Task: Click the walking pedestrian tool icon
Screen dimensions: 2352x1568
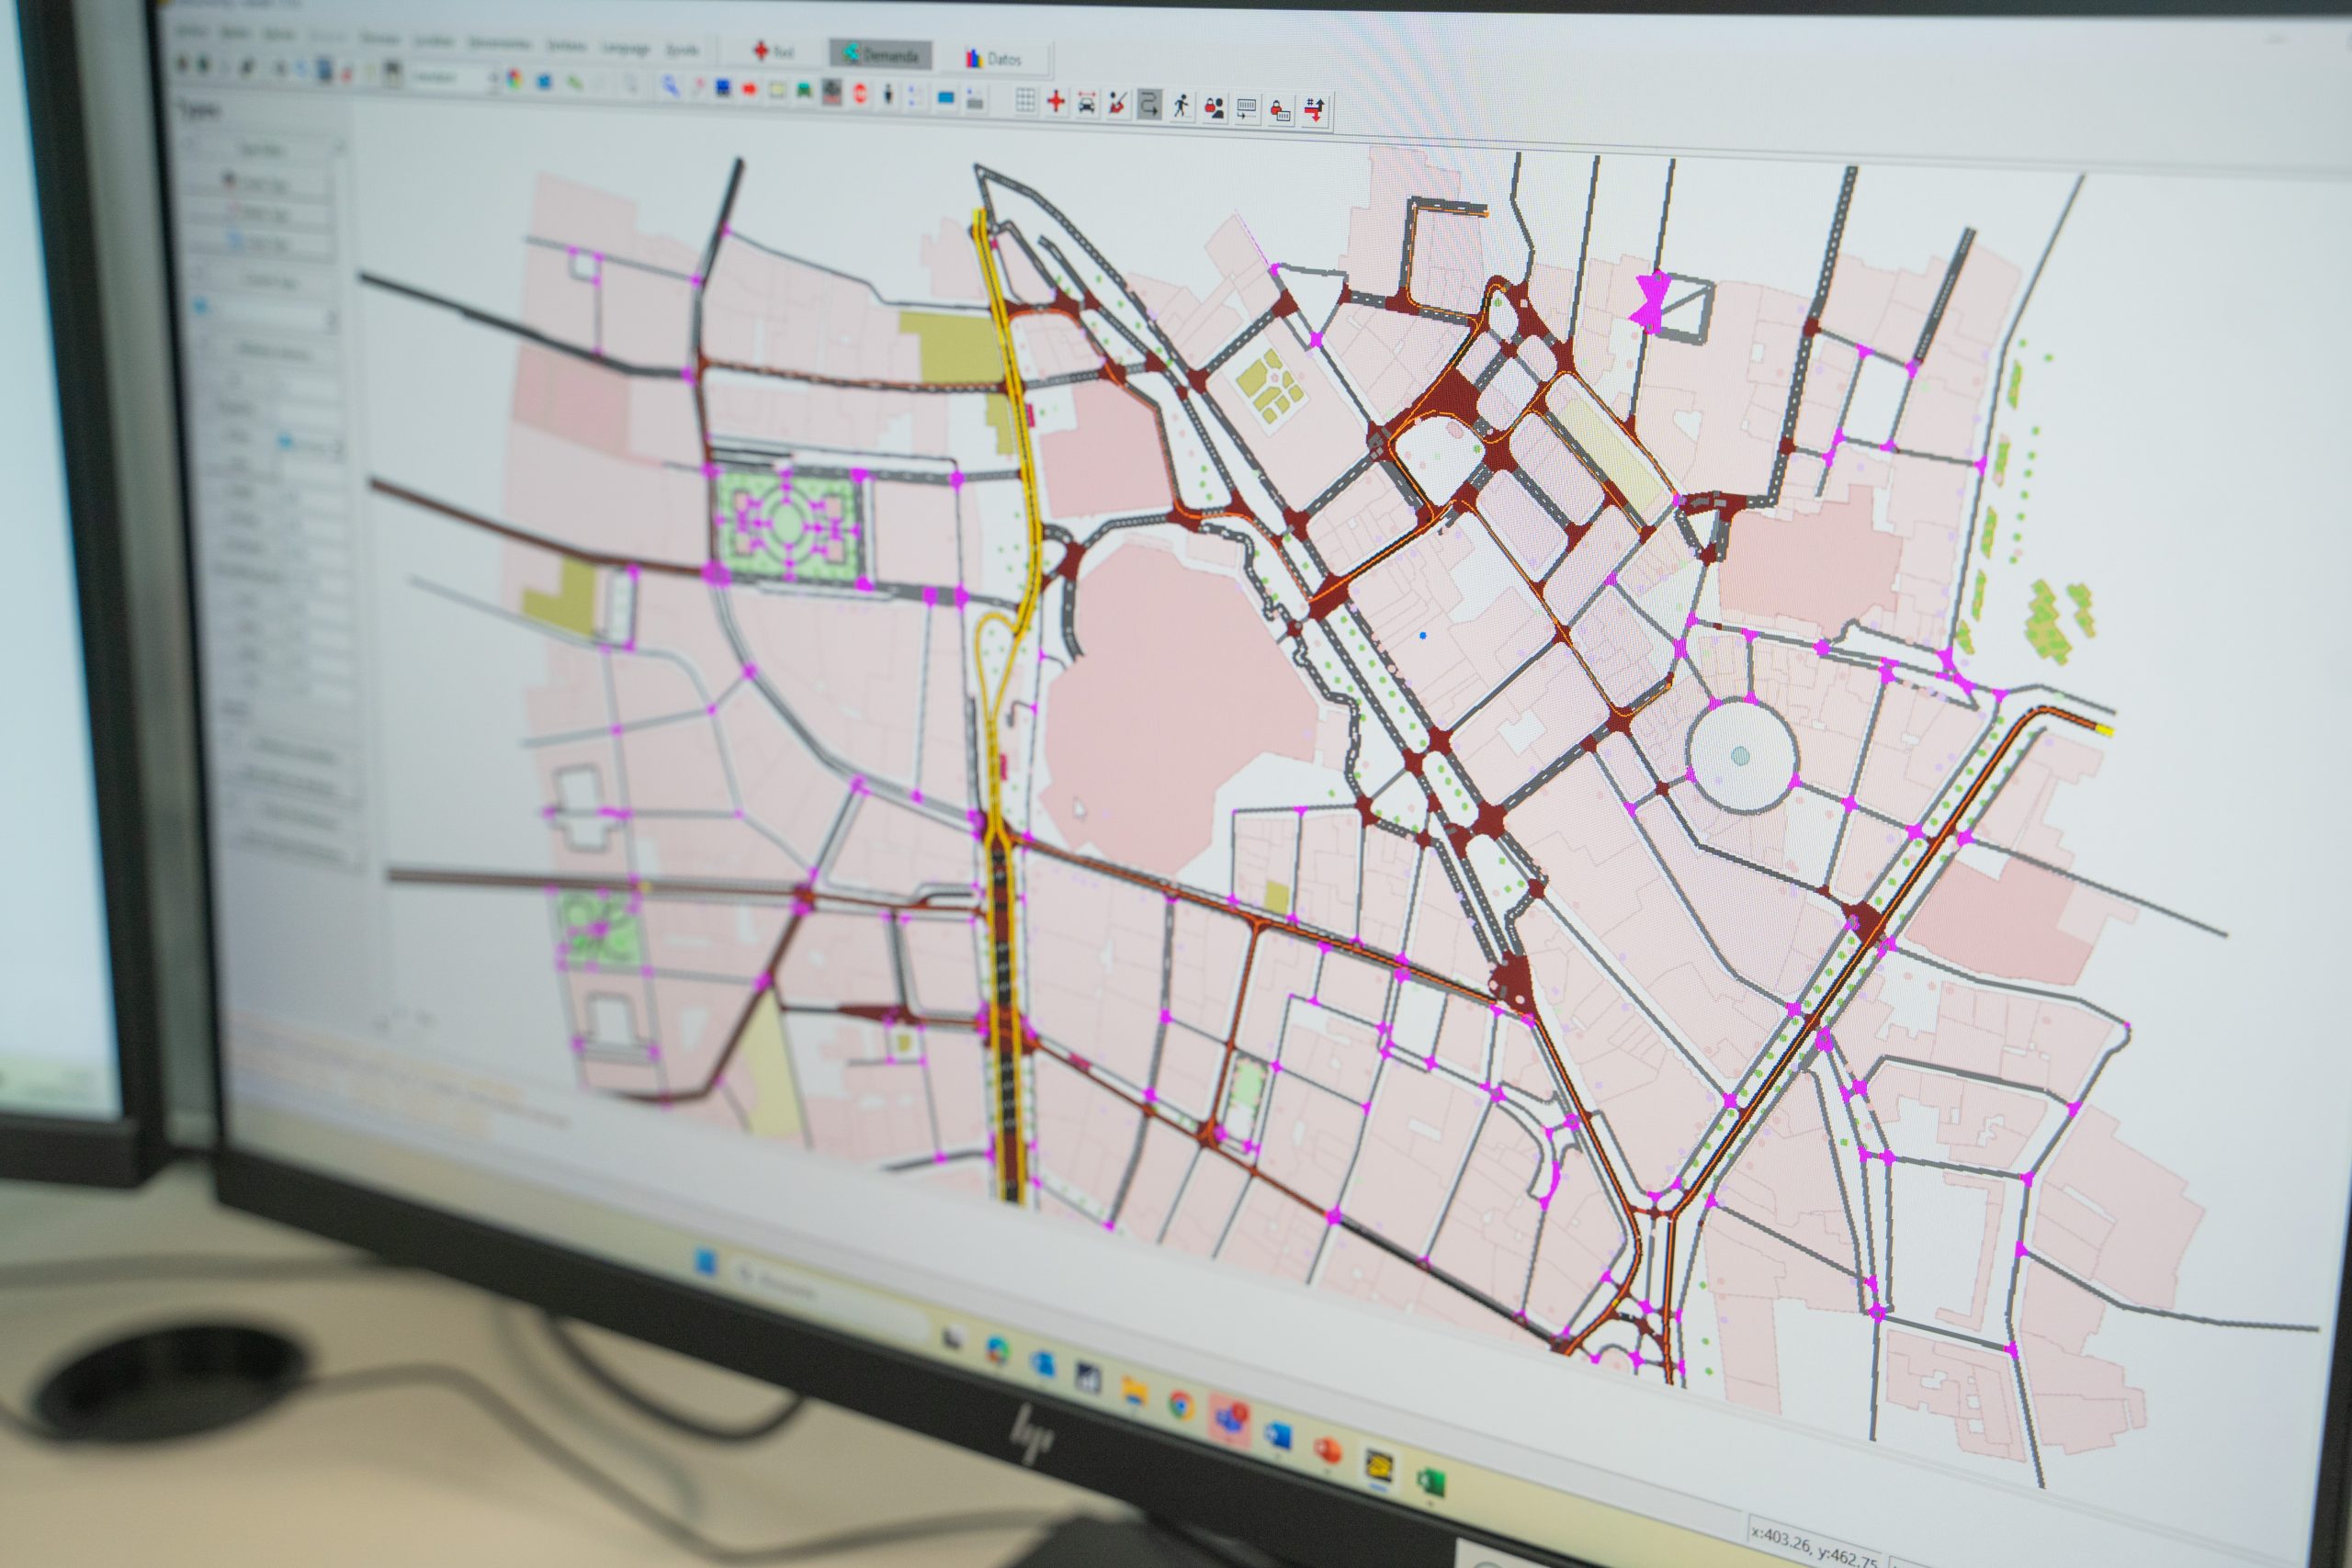Action: pos(1181,106)
